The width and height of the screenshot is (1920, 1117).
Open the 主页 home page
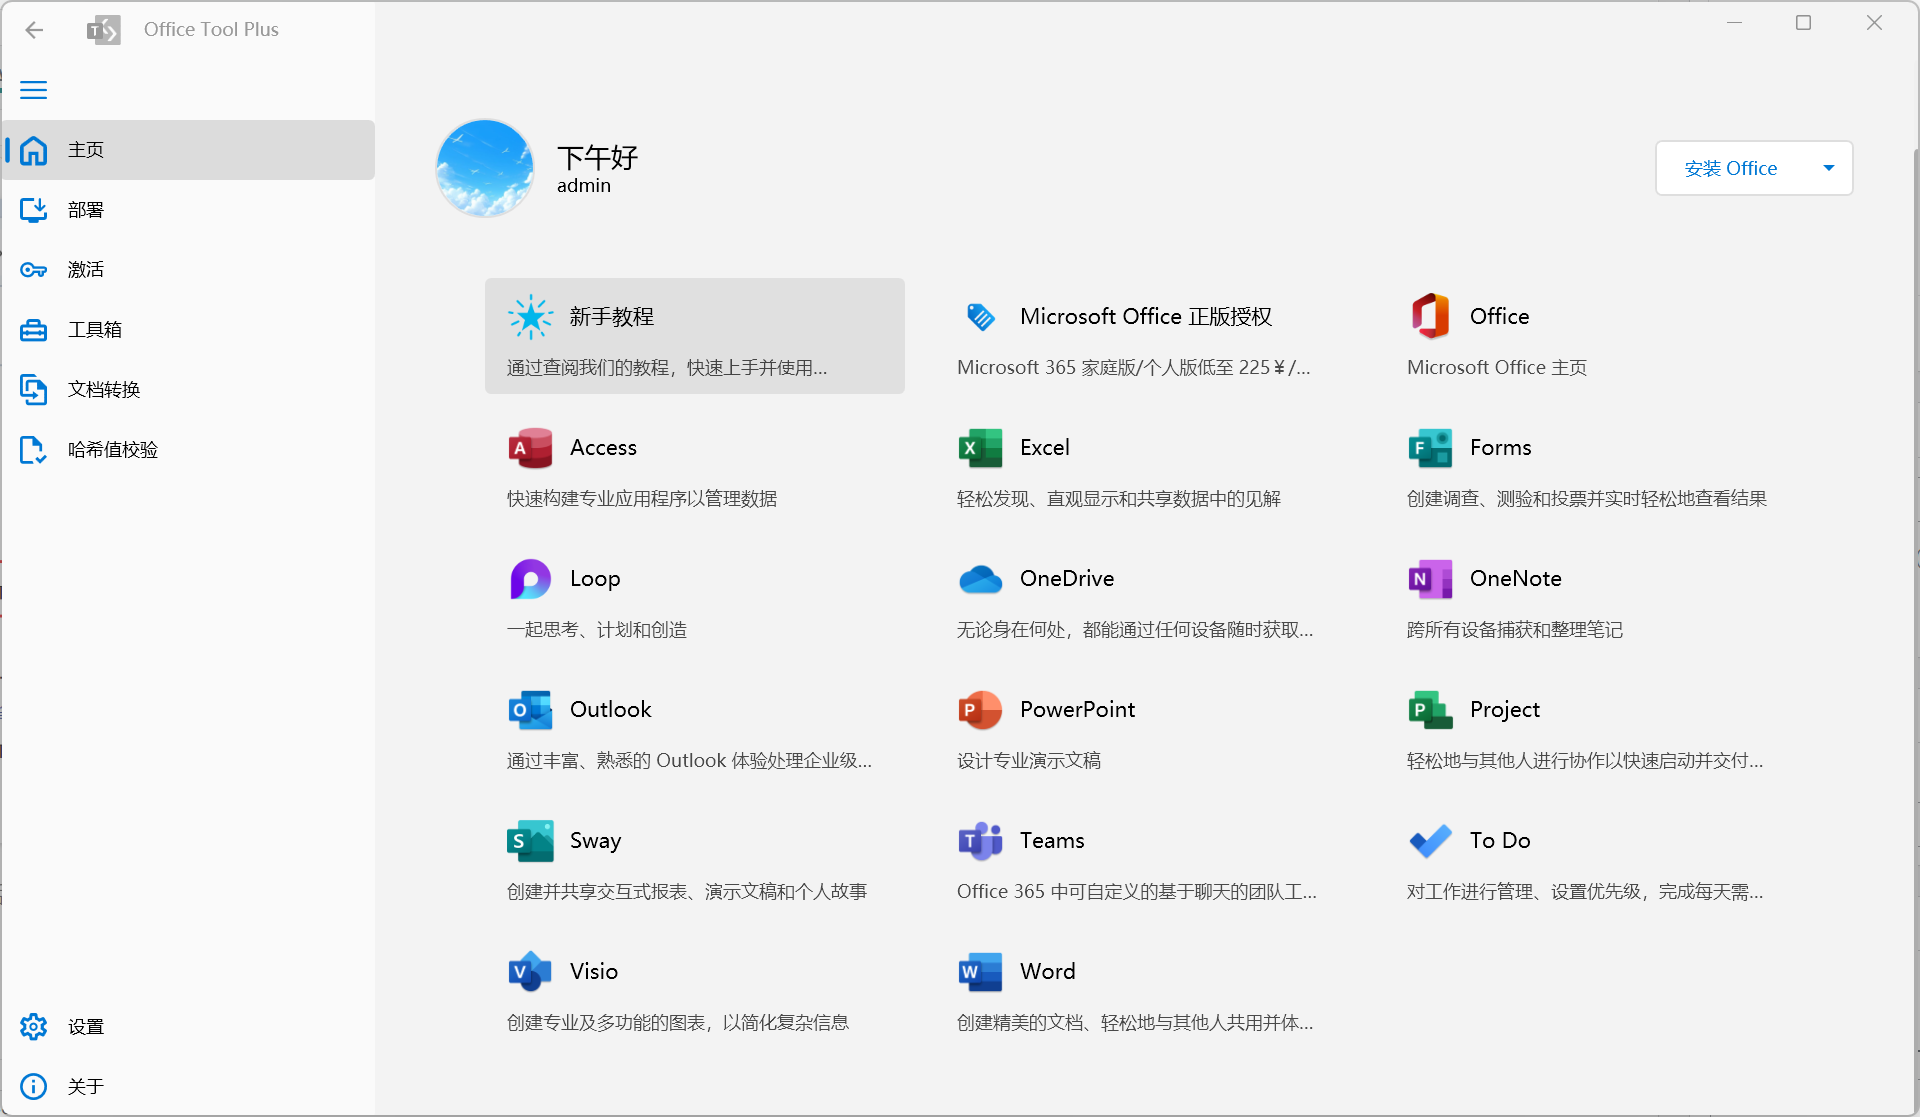click(x=189, y=150)
